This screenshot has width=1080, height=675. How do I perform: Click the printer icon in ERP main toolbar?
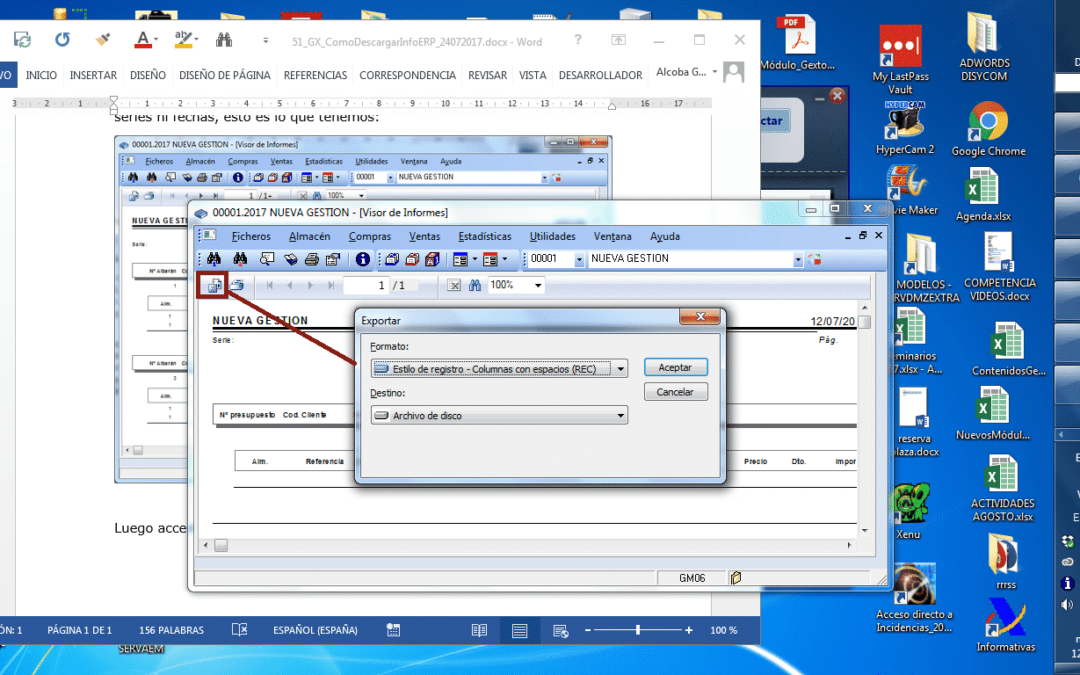coord(311,259)
